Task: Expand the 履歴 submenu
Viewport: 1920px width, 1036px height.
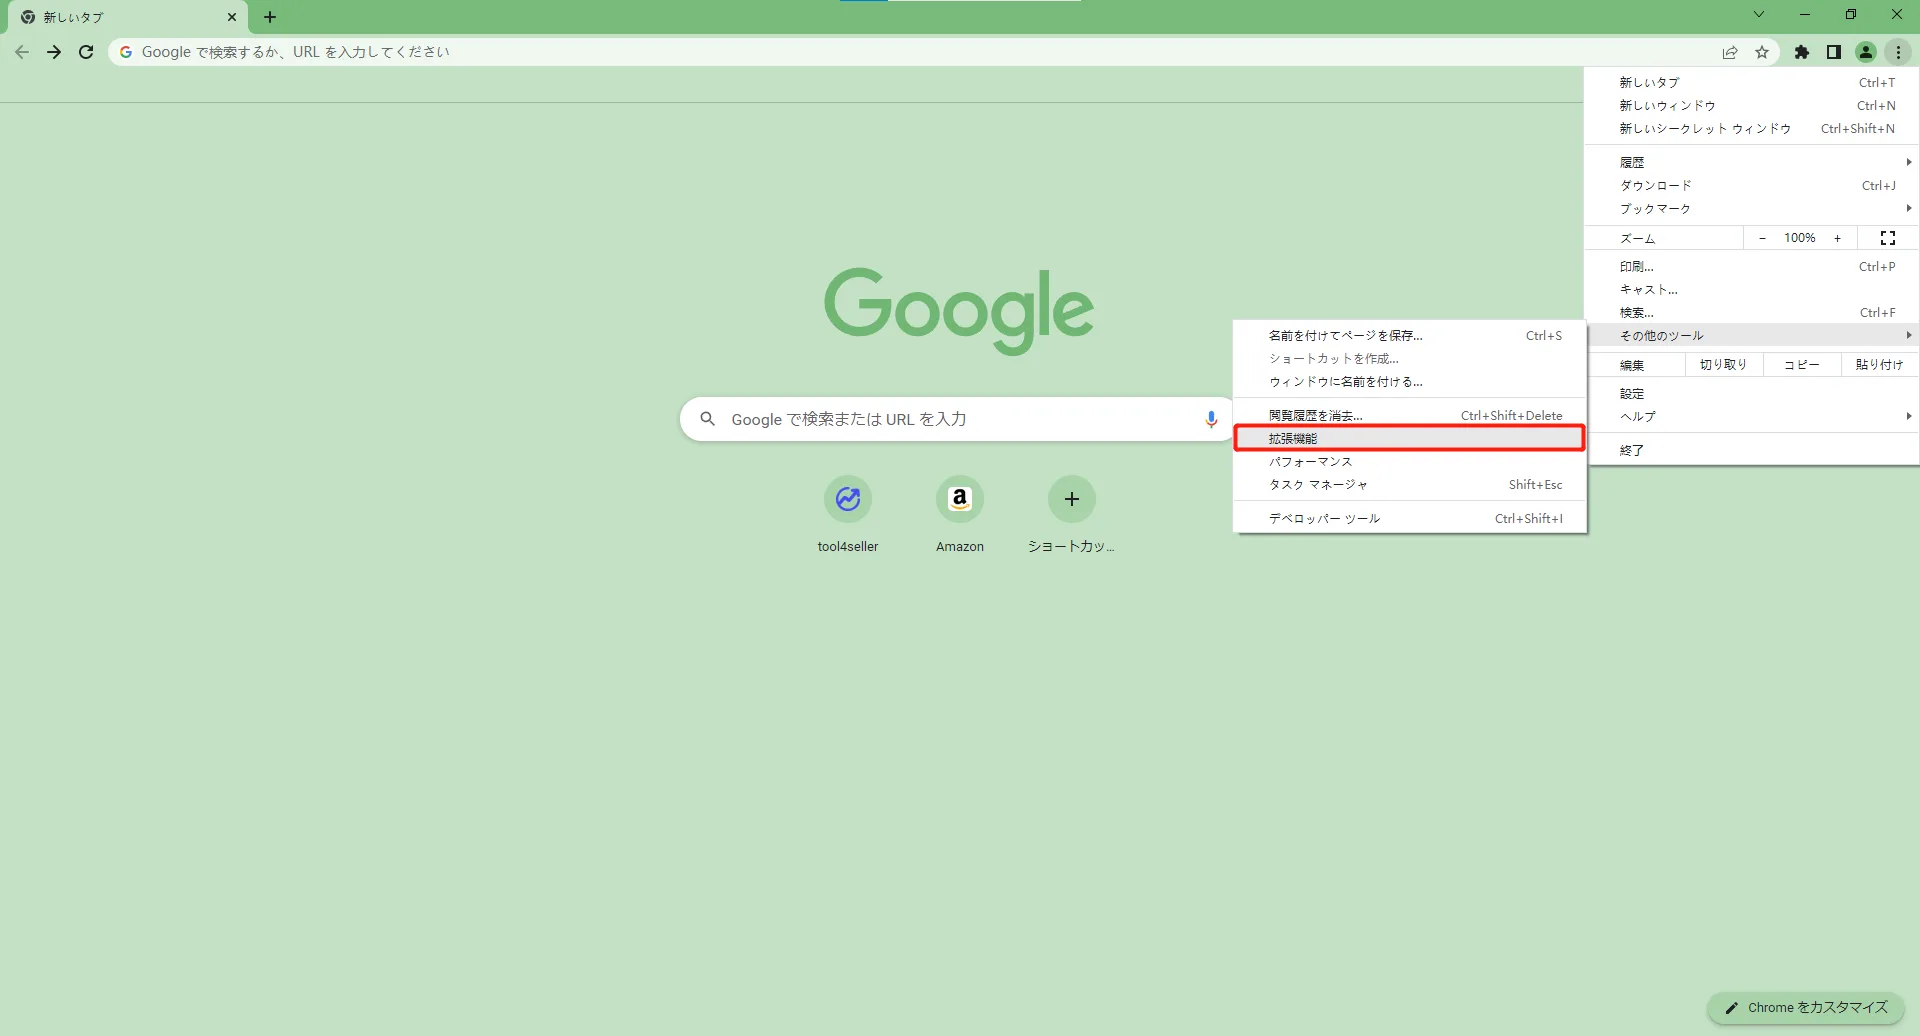Action: point(1752,162)
